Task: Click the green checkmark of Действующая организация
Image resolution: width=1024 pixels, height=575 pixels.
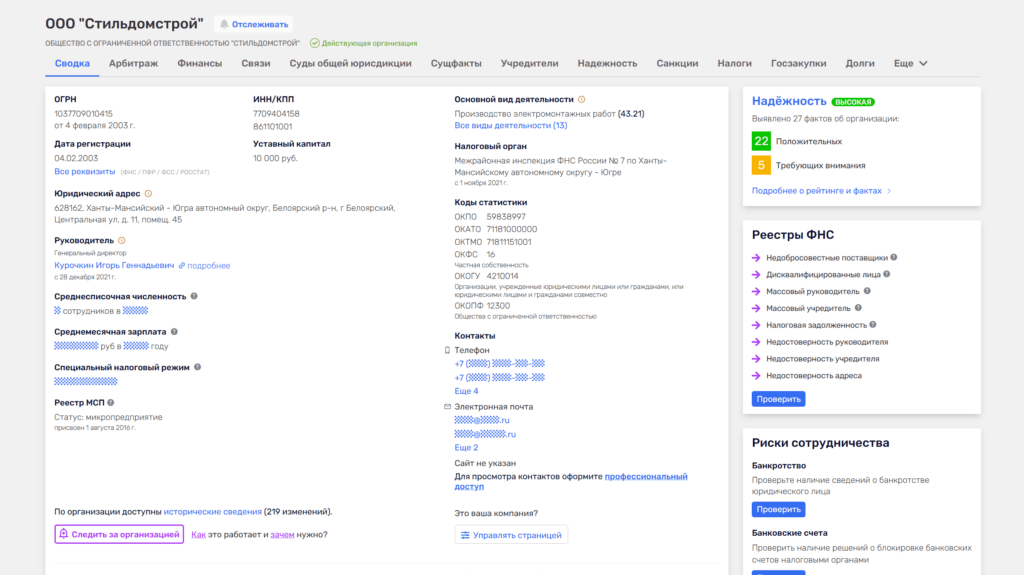Action: [315, 43]
